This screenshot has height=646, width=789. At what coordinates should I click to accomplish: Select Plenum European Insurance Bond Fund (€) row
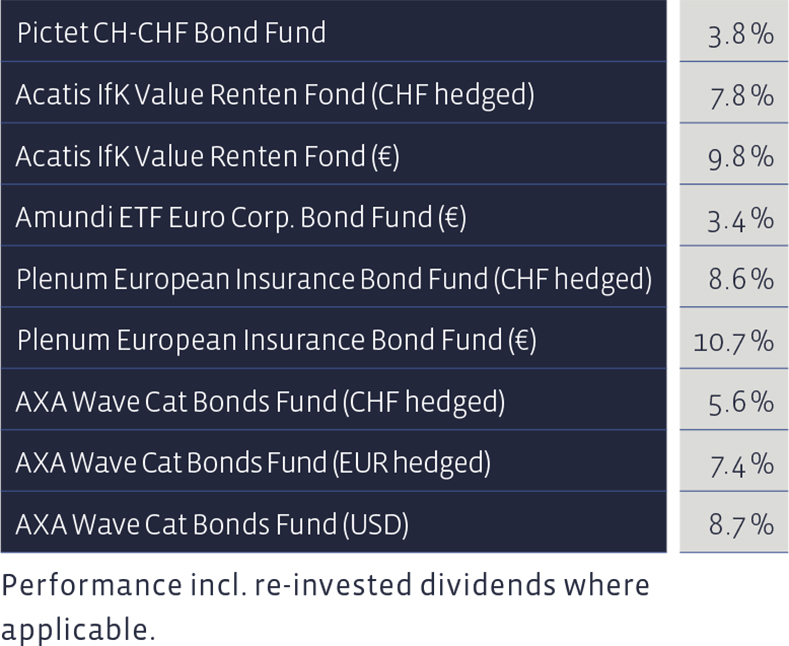[x=334, y=338]
